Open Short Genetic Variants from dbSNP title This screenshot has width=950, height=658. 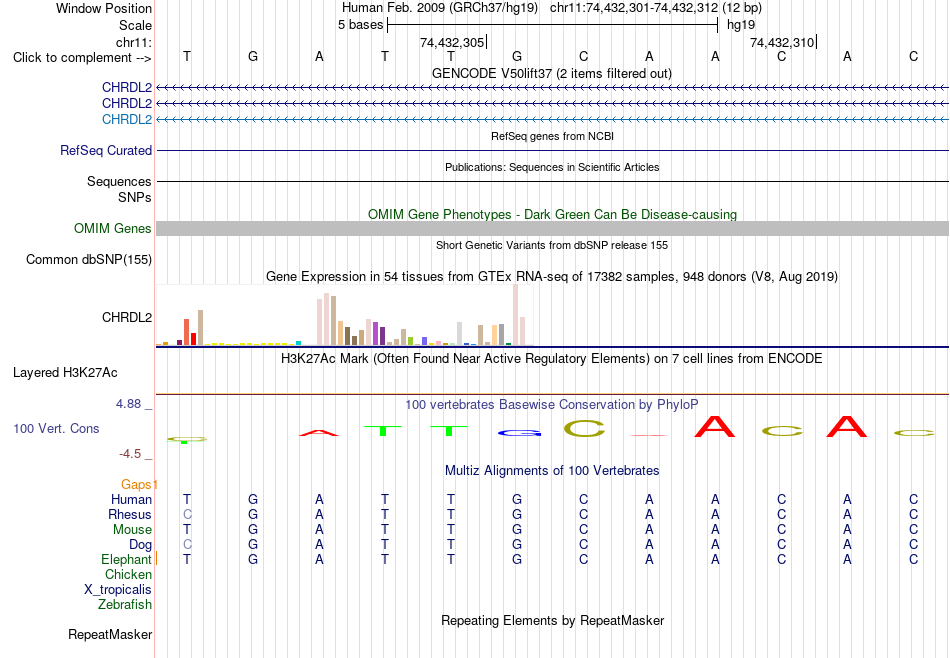552,245
